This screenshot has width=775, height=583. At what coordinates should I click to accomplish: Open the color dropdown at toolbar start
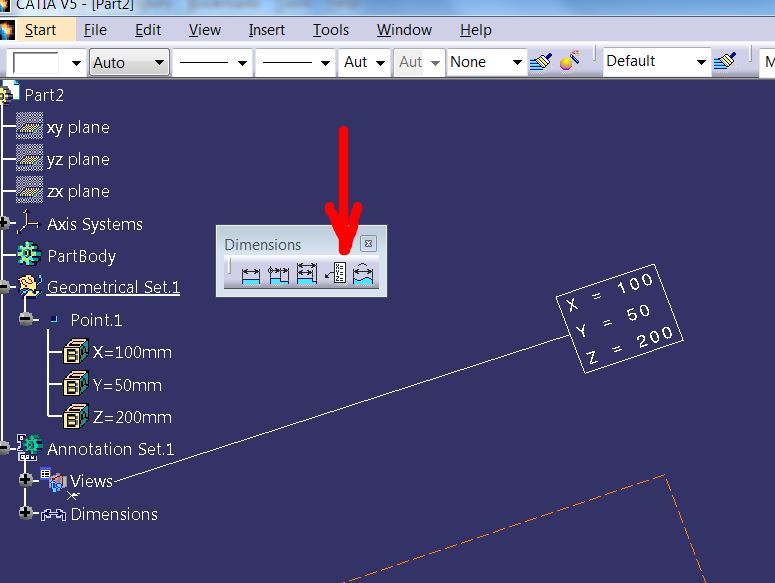coord(76,63)
